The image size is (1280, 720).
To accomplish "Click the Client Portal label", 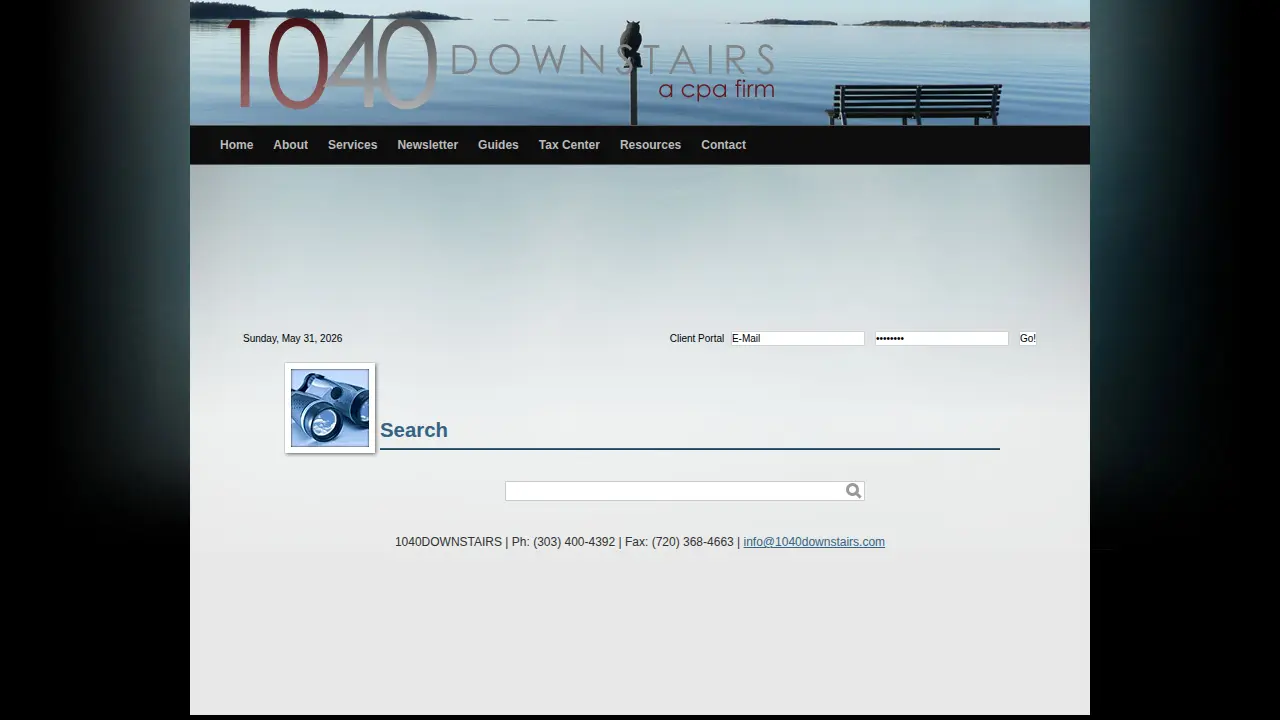I will 697,339.
